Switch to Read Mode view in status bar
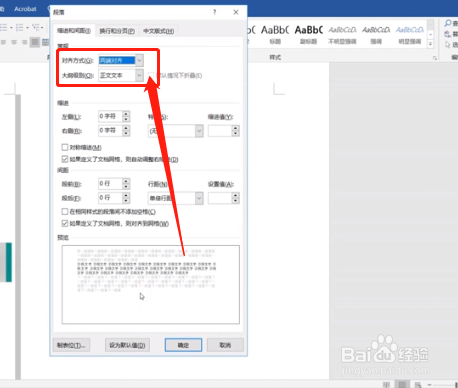The height and width of the screenshot is (388, 458). pyautogui.click(x=386, y=384)
